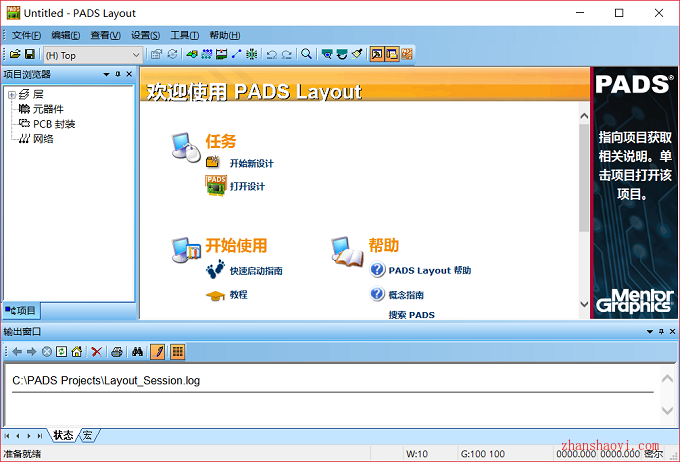Toggle the Output Window toolbar button
Screen dimensions: 680x462
[377, 54]
